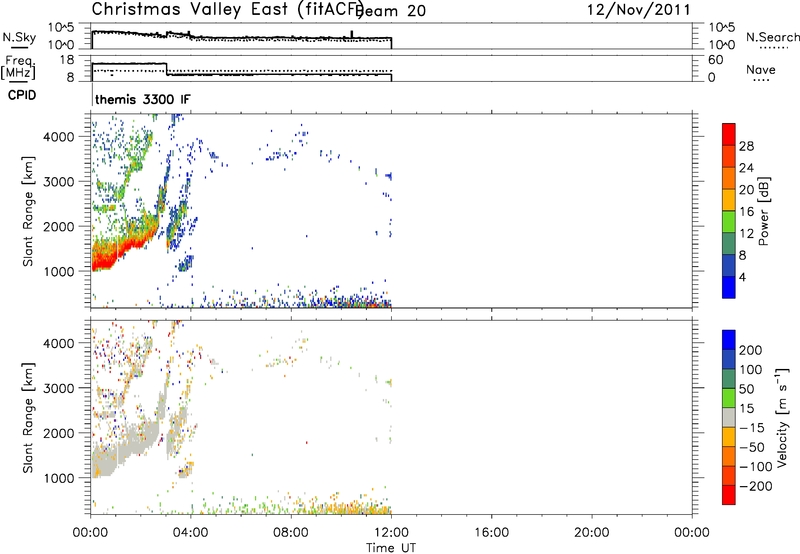
Task: Click the '1000' tick on the velocity panel axis
Action: pos(59,478)
